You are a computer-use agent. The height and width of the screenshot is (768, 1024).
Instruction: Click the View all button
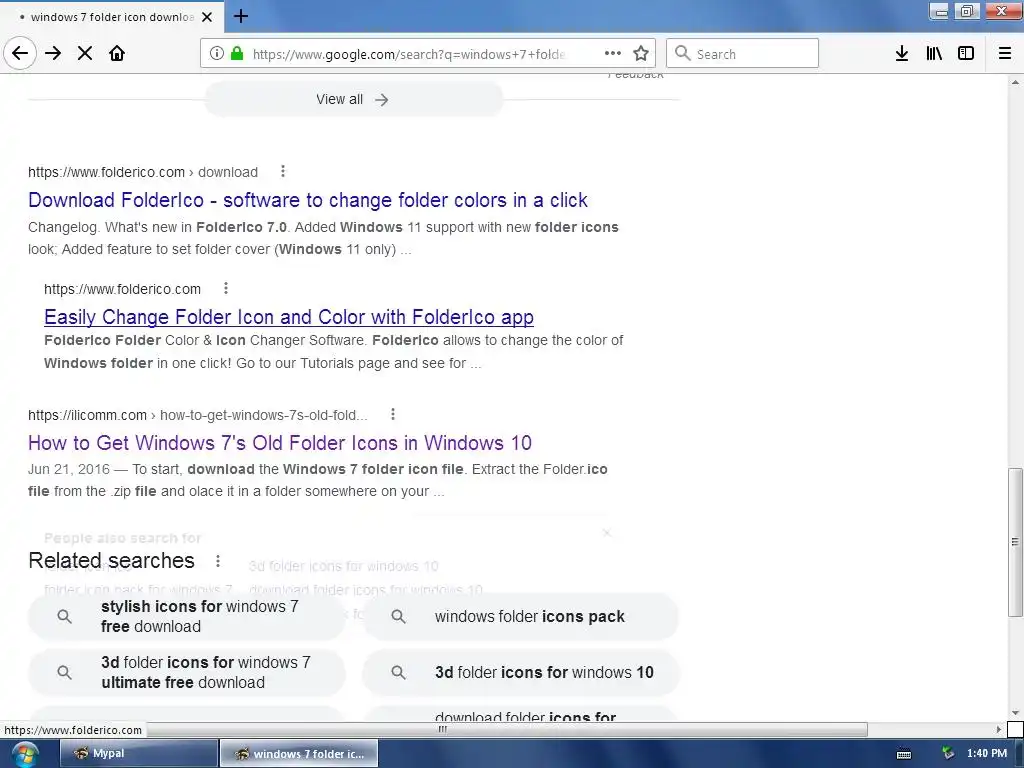[x=353, y=99]
